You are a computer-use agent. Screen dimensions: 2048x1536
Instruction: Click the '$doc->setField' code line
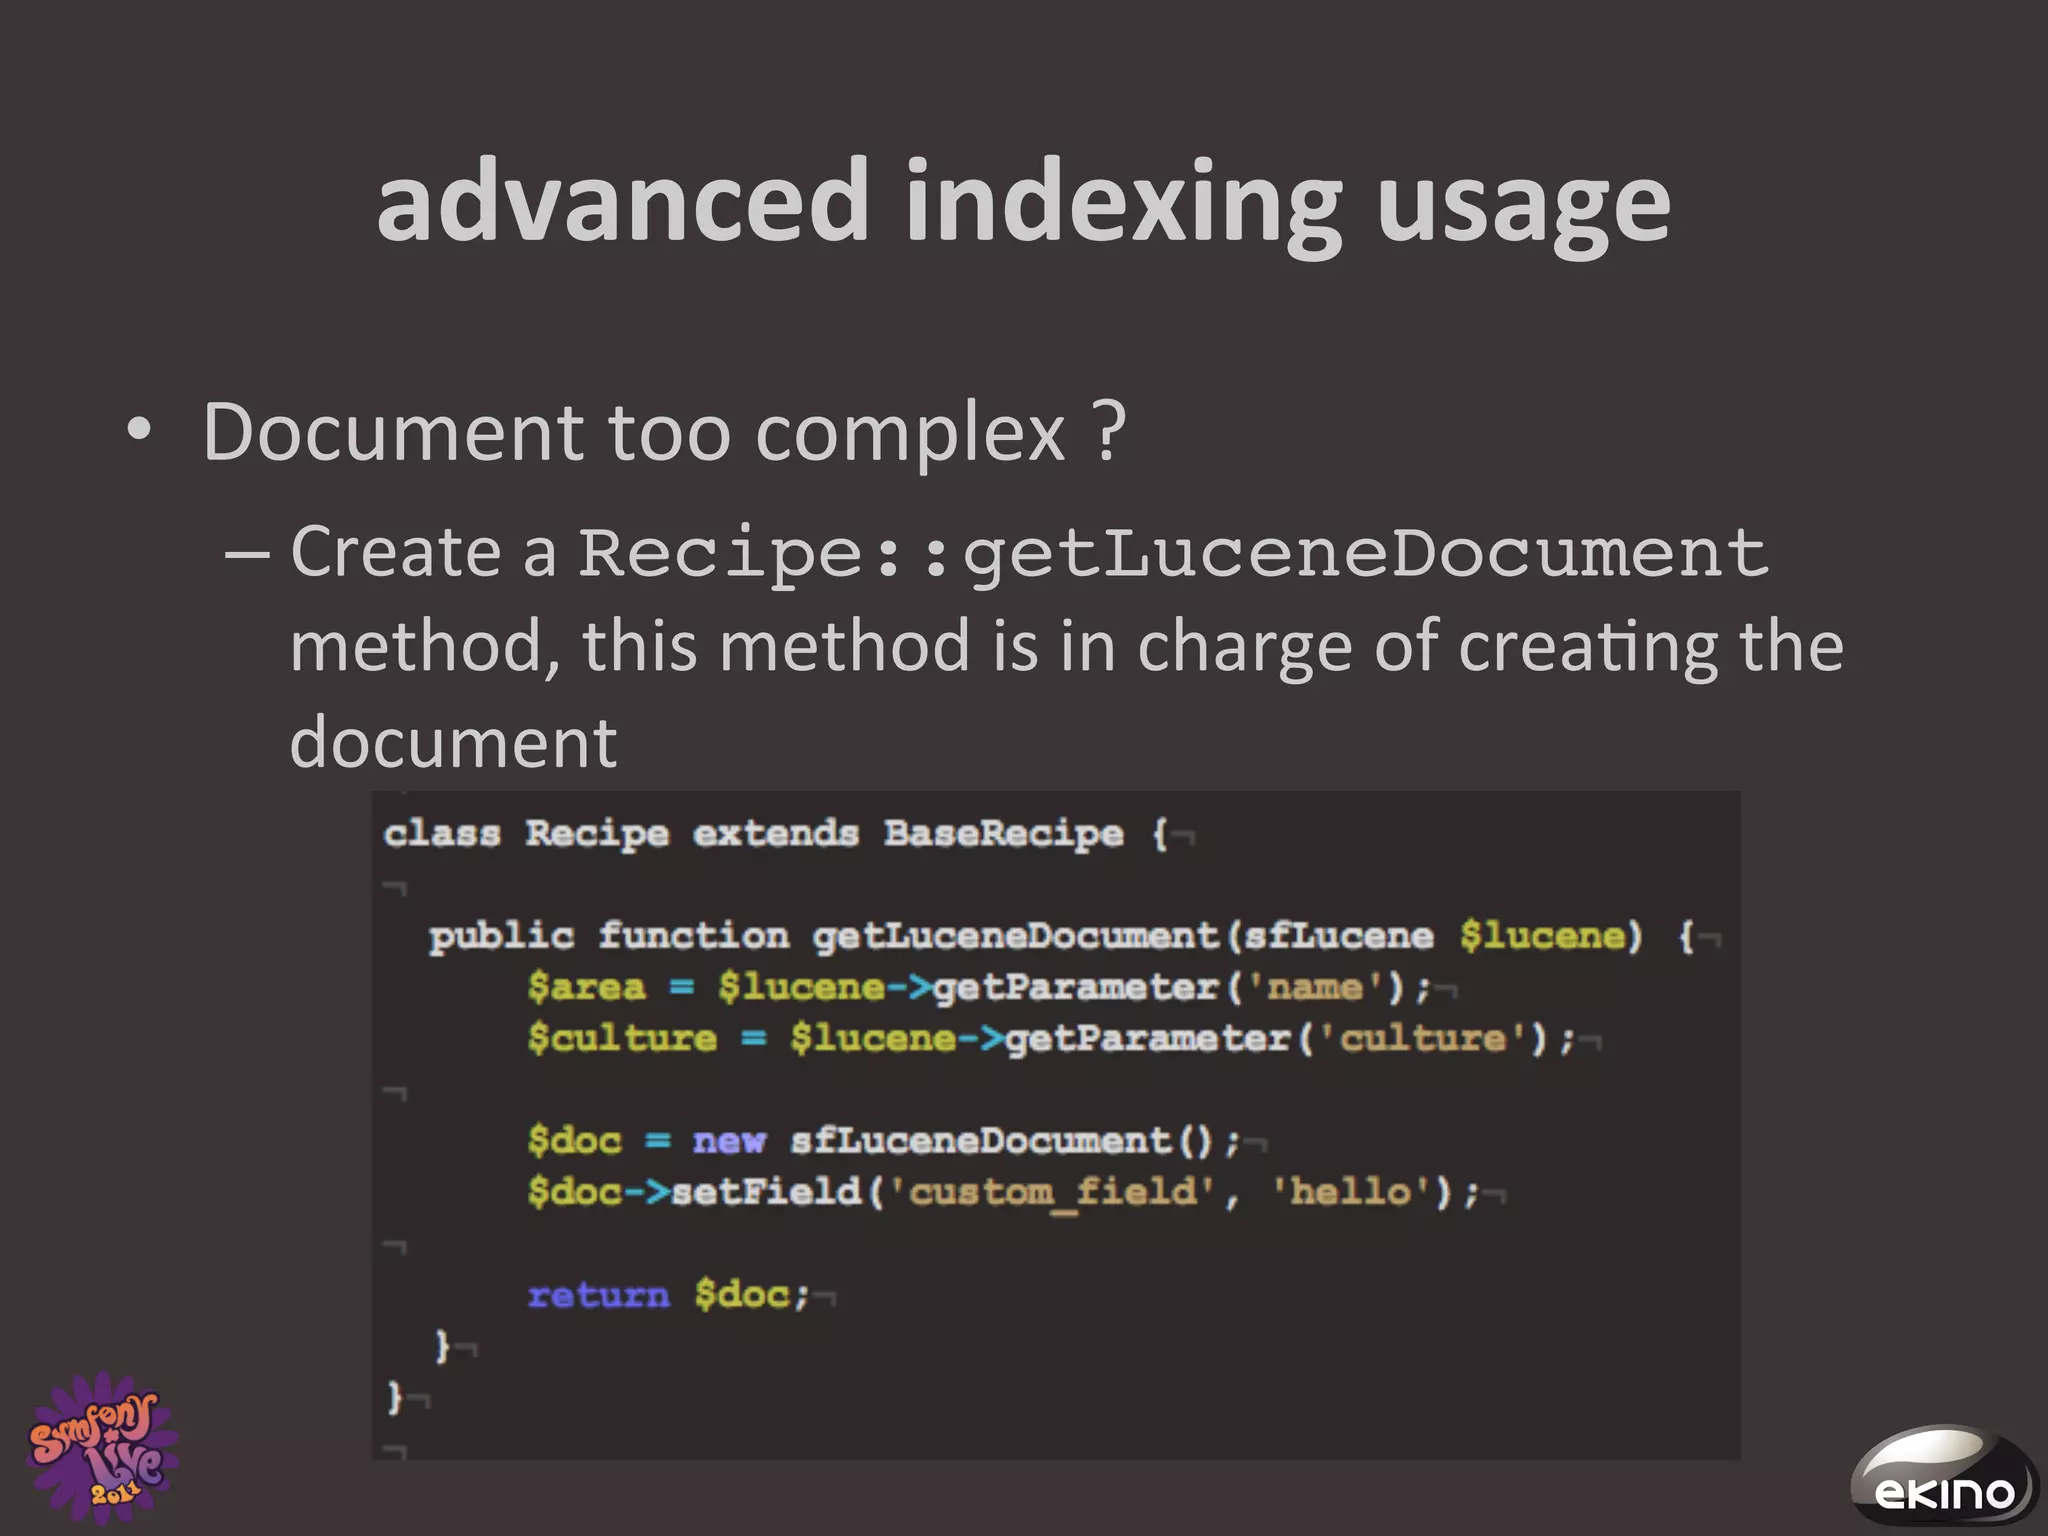(x=1003, y=1193)
